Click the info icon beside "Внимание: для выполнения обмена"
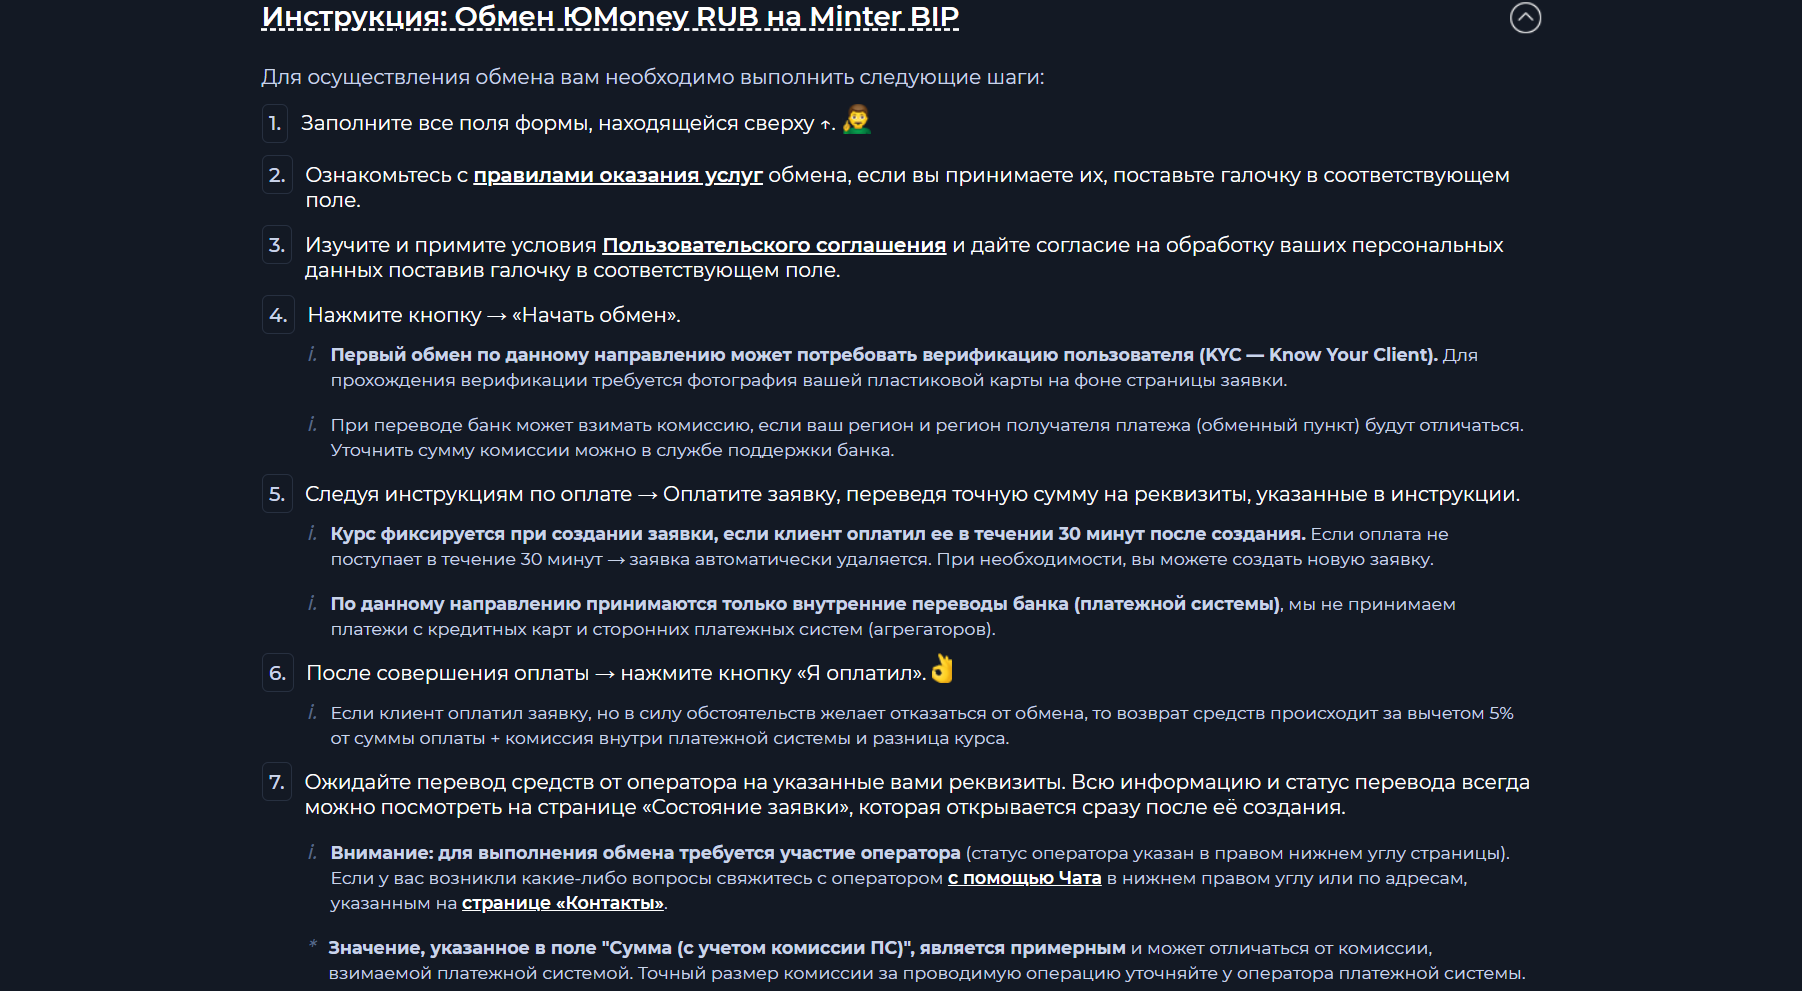Viewport: 1802px width, 991px height. pos(313,852)
